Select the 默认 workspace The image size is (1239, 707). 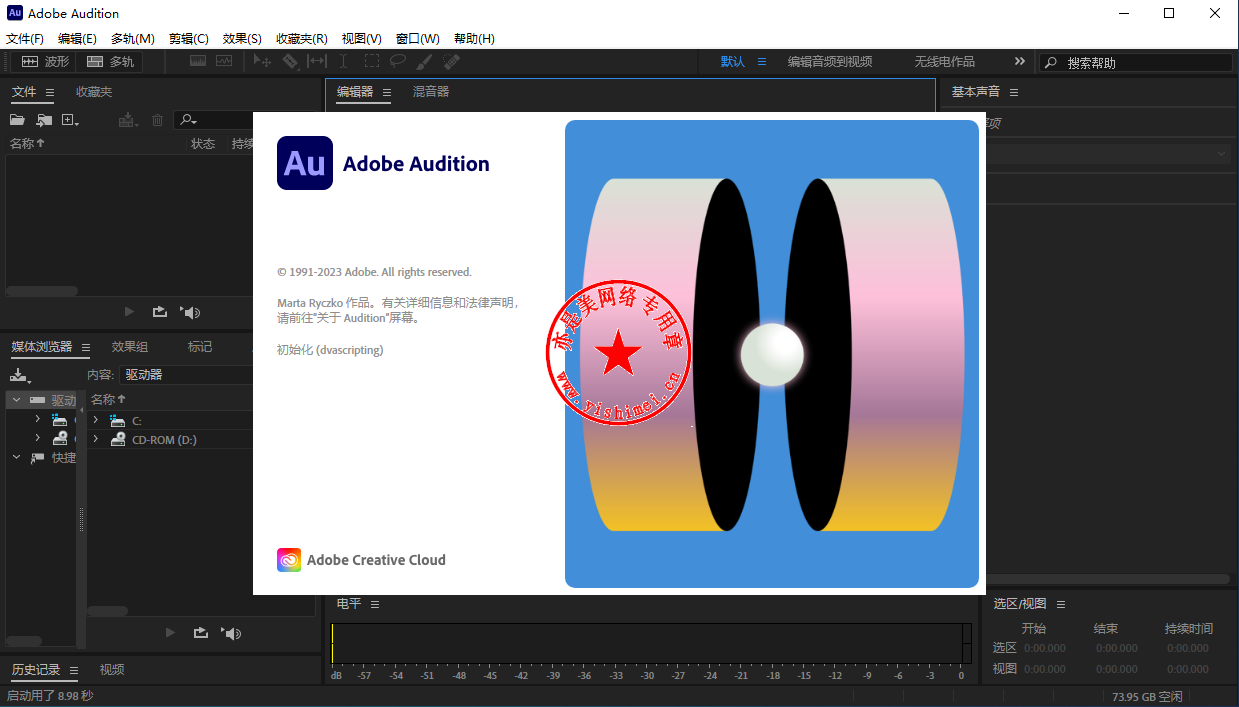click(733, 62)
